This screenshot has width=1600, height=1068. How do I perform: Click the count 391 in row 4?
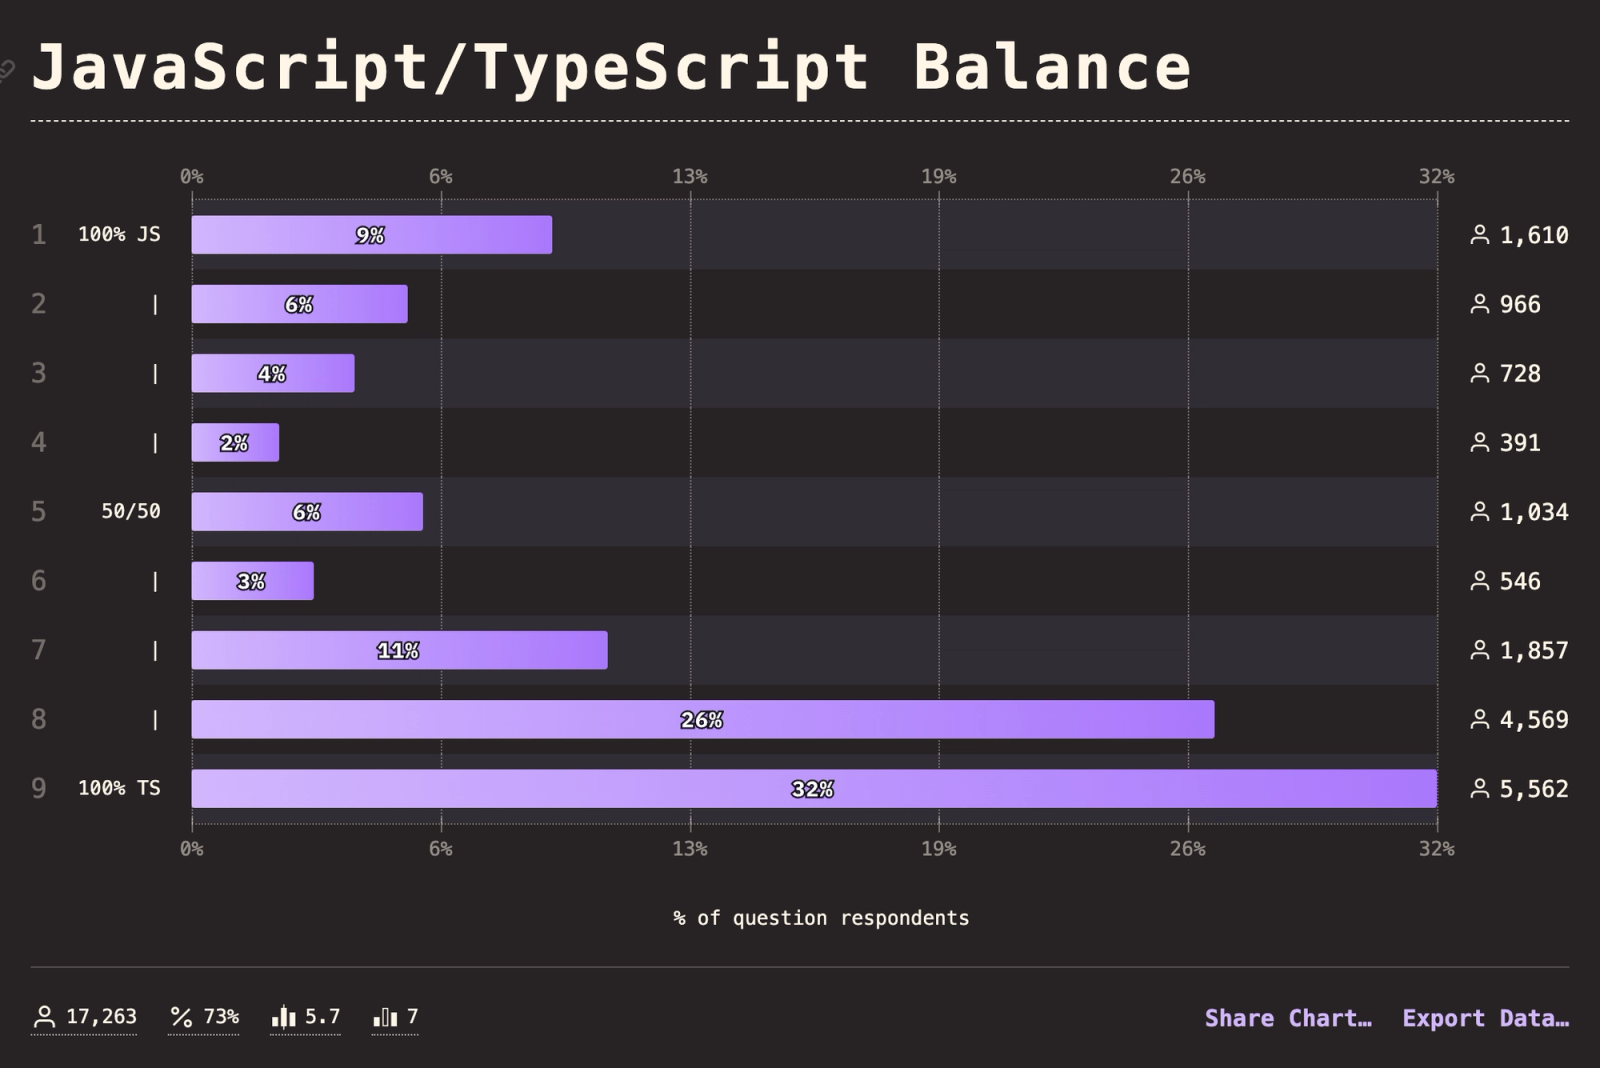click(x=1520, y=442)
